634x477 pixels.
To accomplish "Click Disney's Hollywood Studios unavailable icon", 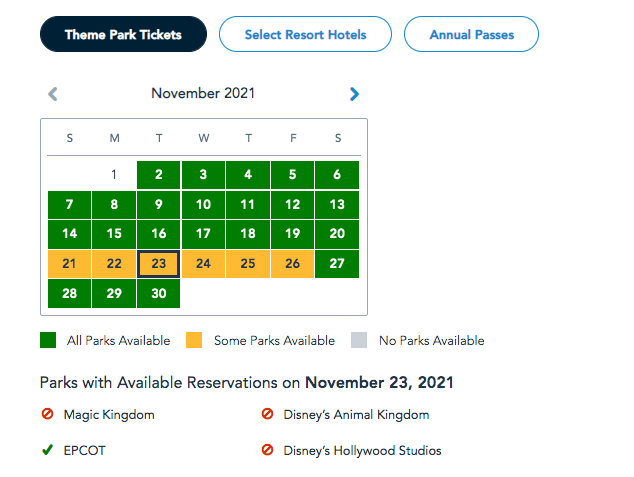I will pyautogui.click(x=267, y=450).
